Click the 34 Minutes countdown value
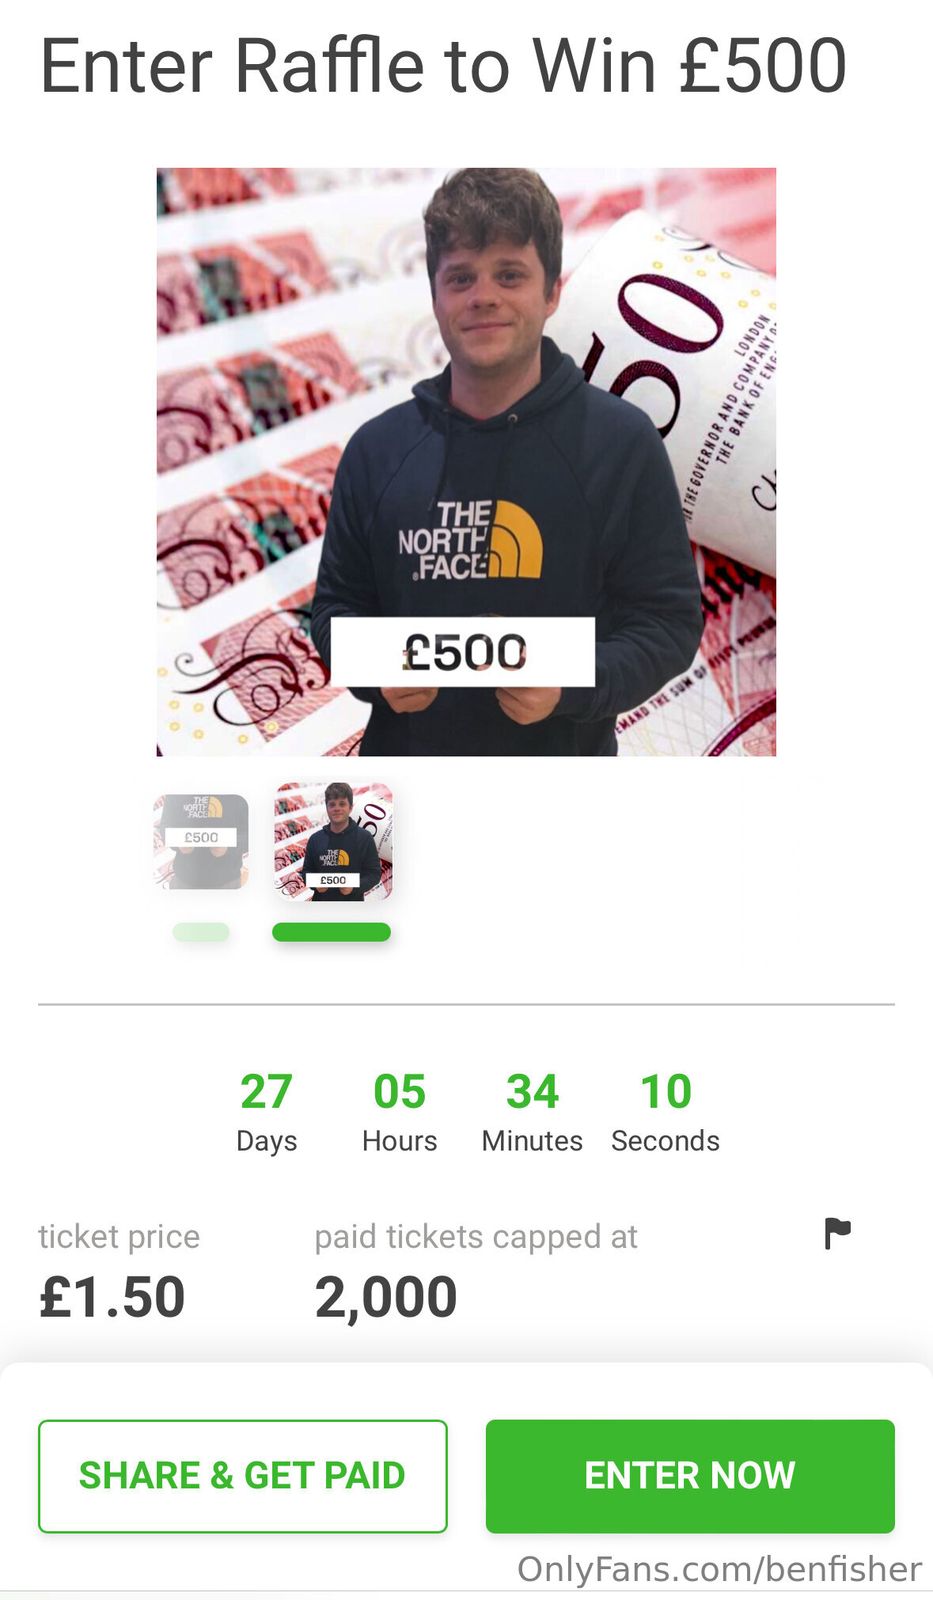Screen dimensions: 933x1600 pos(532,1092)
